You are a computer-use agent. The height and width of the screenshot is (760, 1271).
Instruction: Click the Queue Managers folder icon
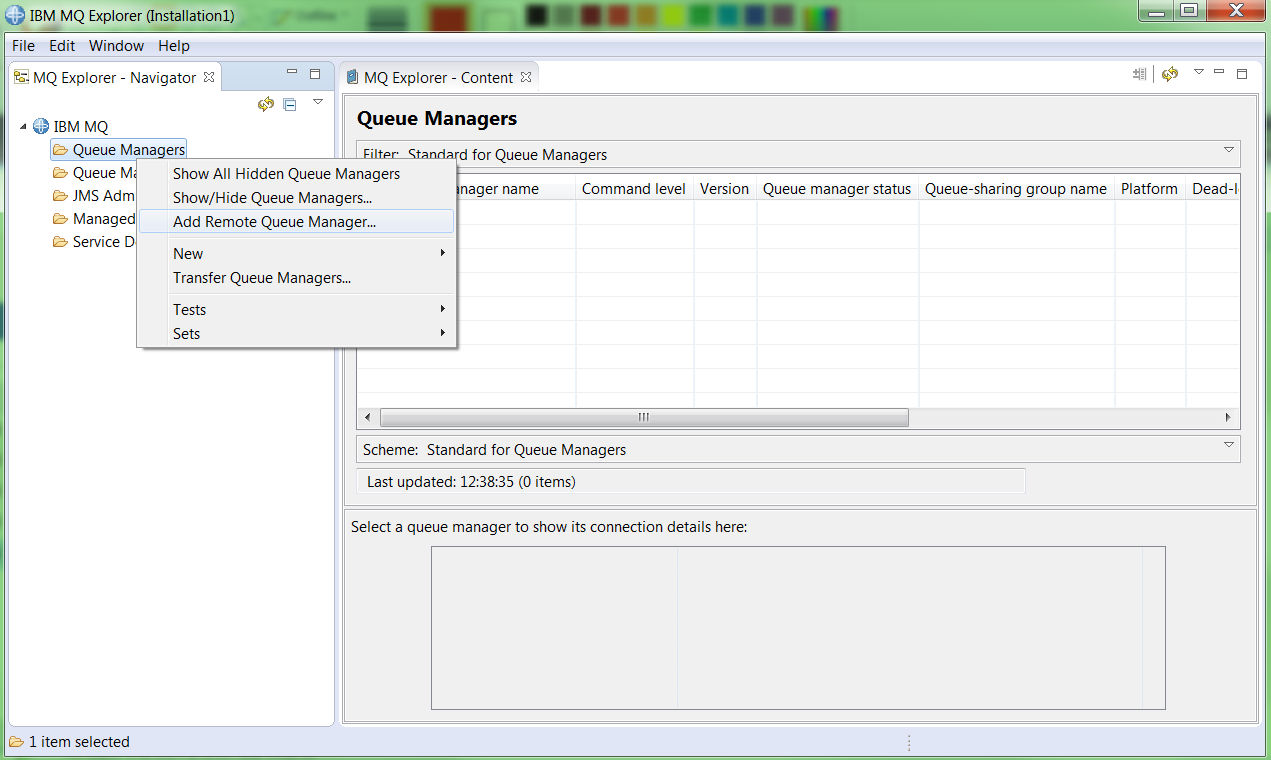[59, 148]
